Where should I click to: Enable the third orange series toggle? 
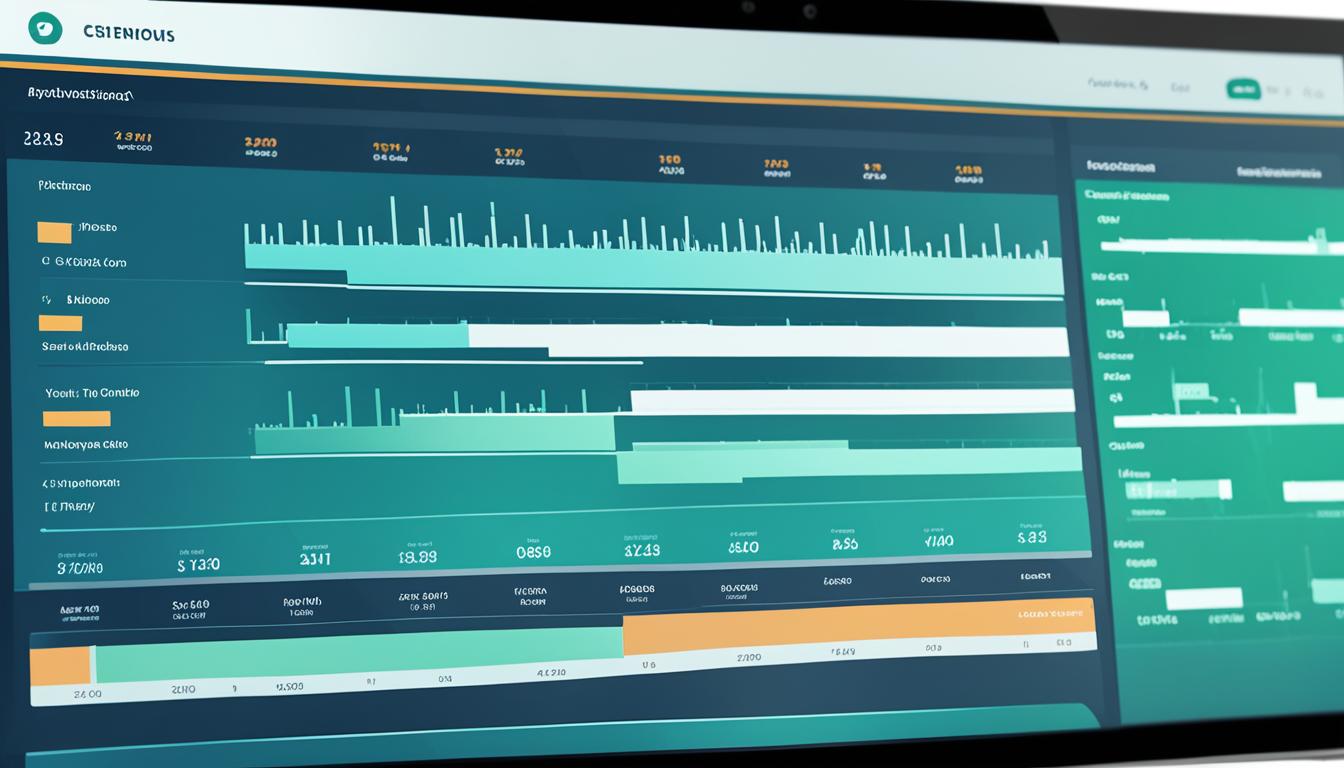[76, 419]
